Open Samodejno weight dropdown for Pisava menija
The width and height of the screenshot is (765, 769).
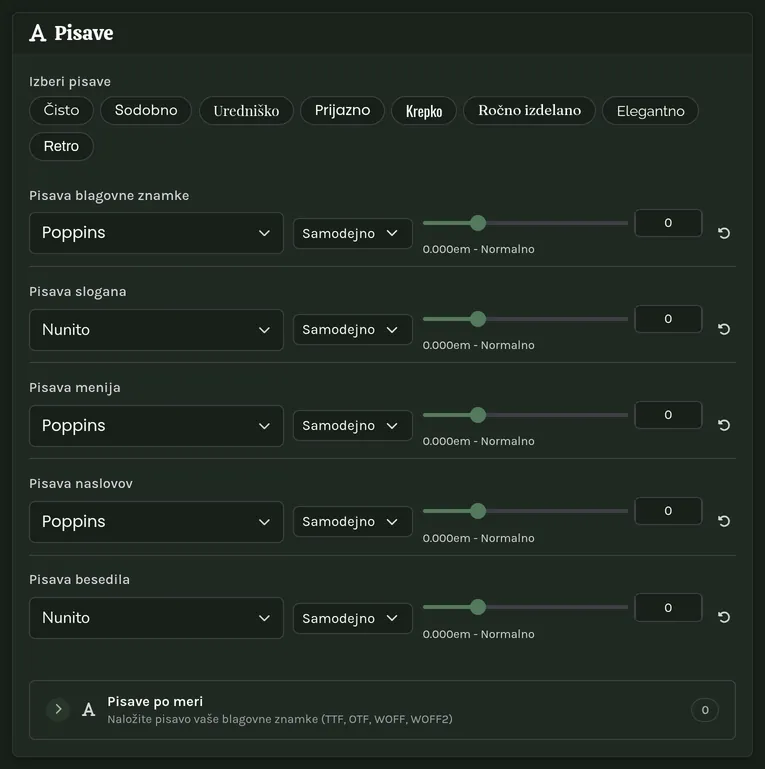click(x=353, y=426)
